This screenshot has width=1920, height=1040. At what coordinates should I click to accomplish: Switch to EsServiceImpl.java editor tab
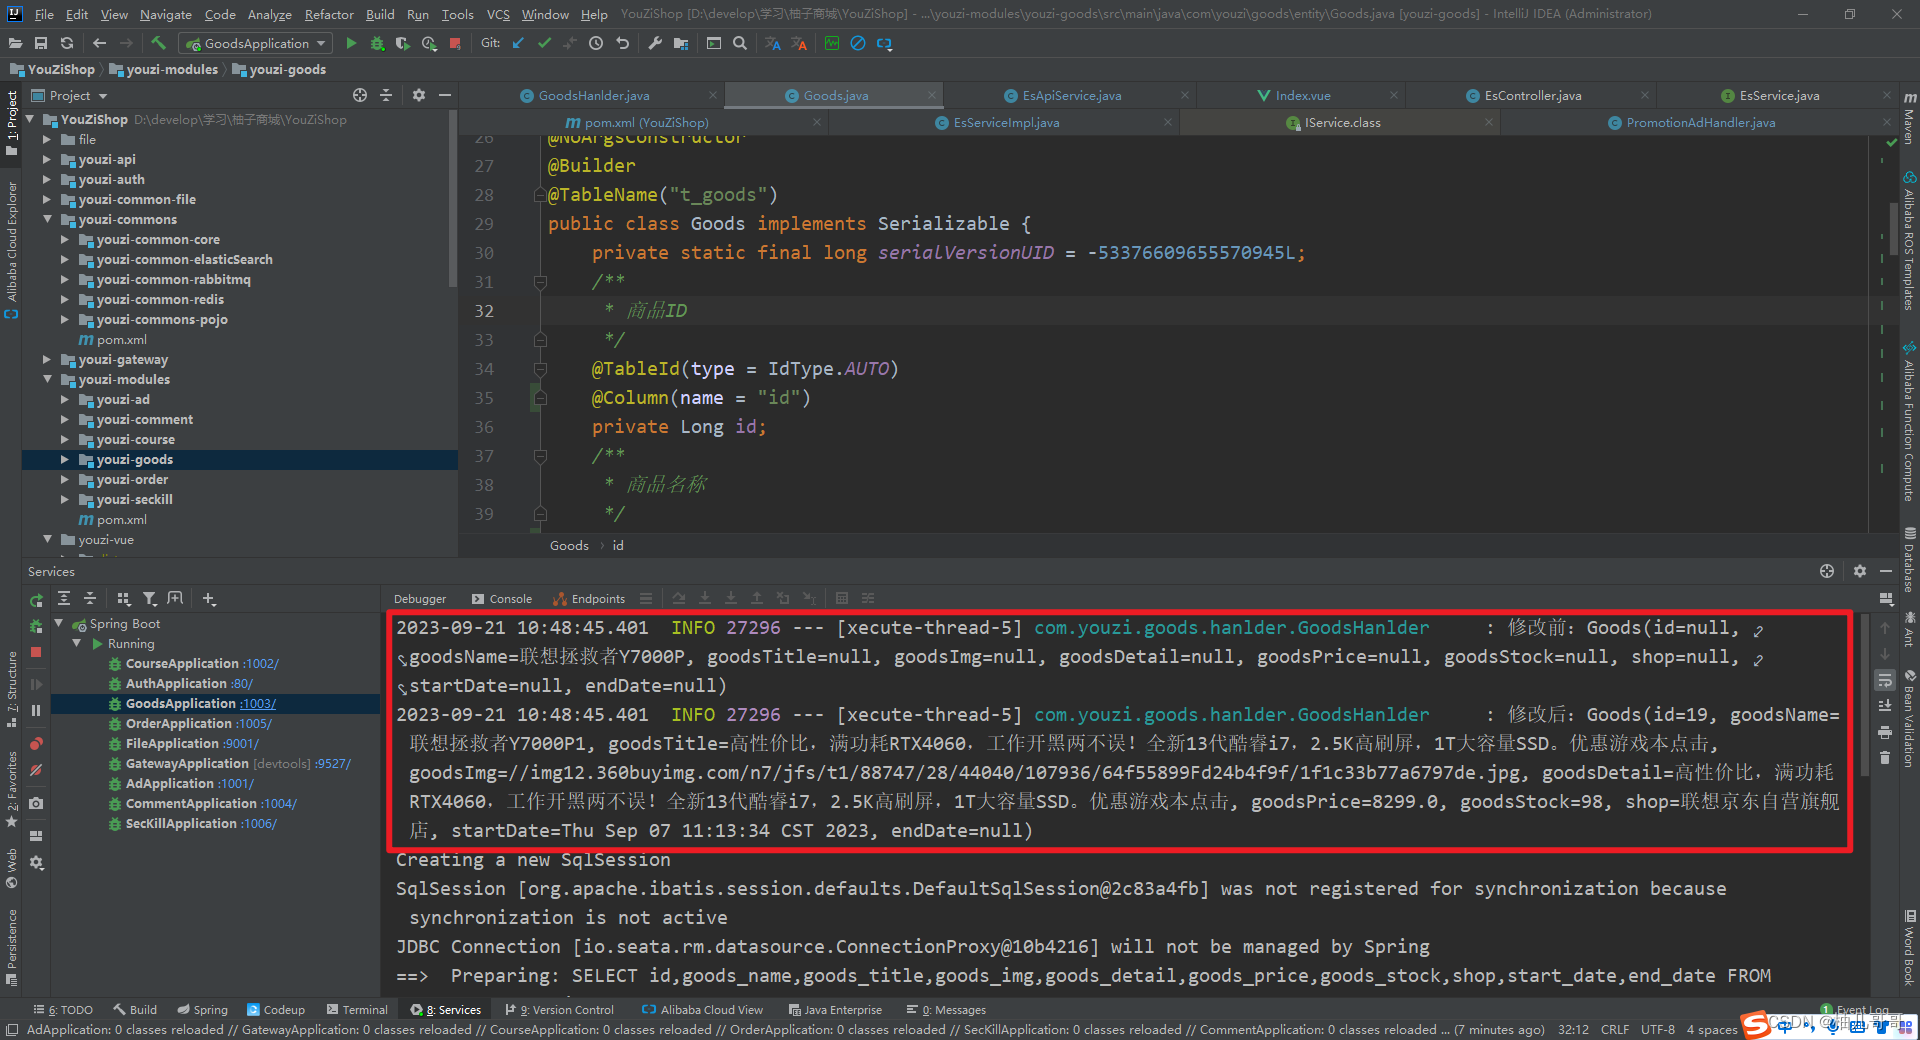[x=1006, y=122]
